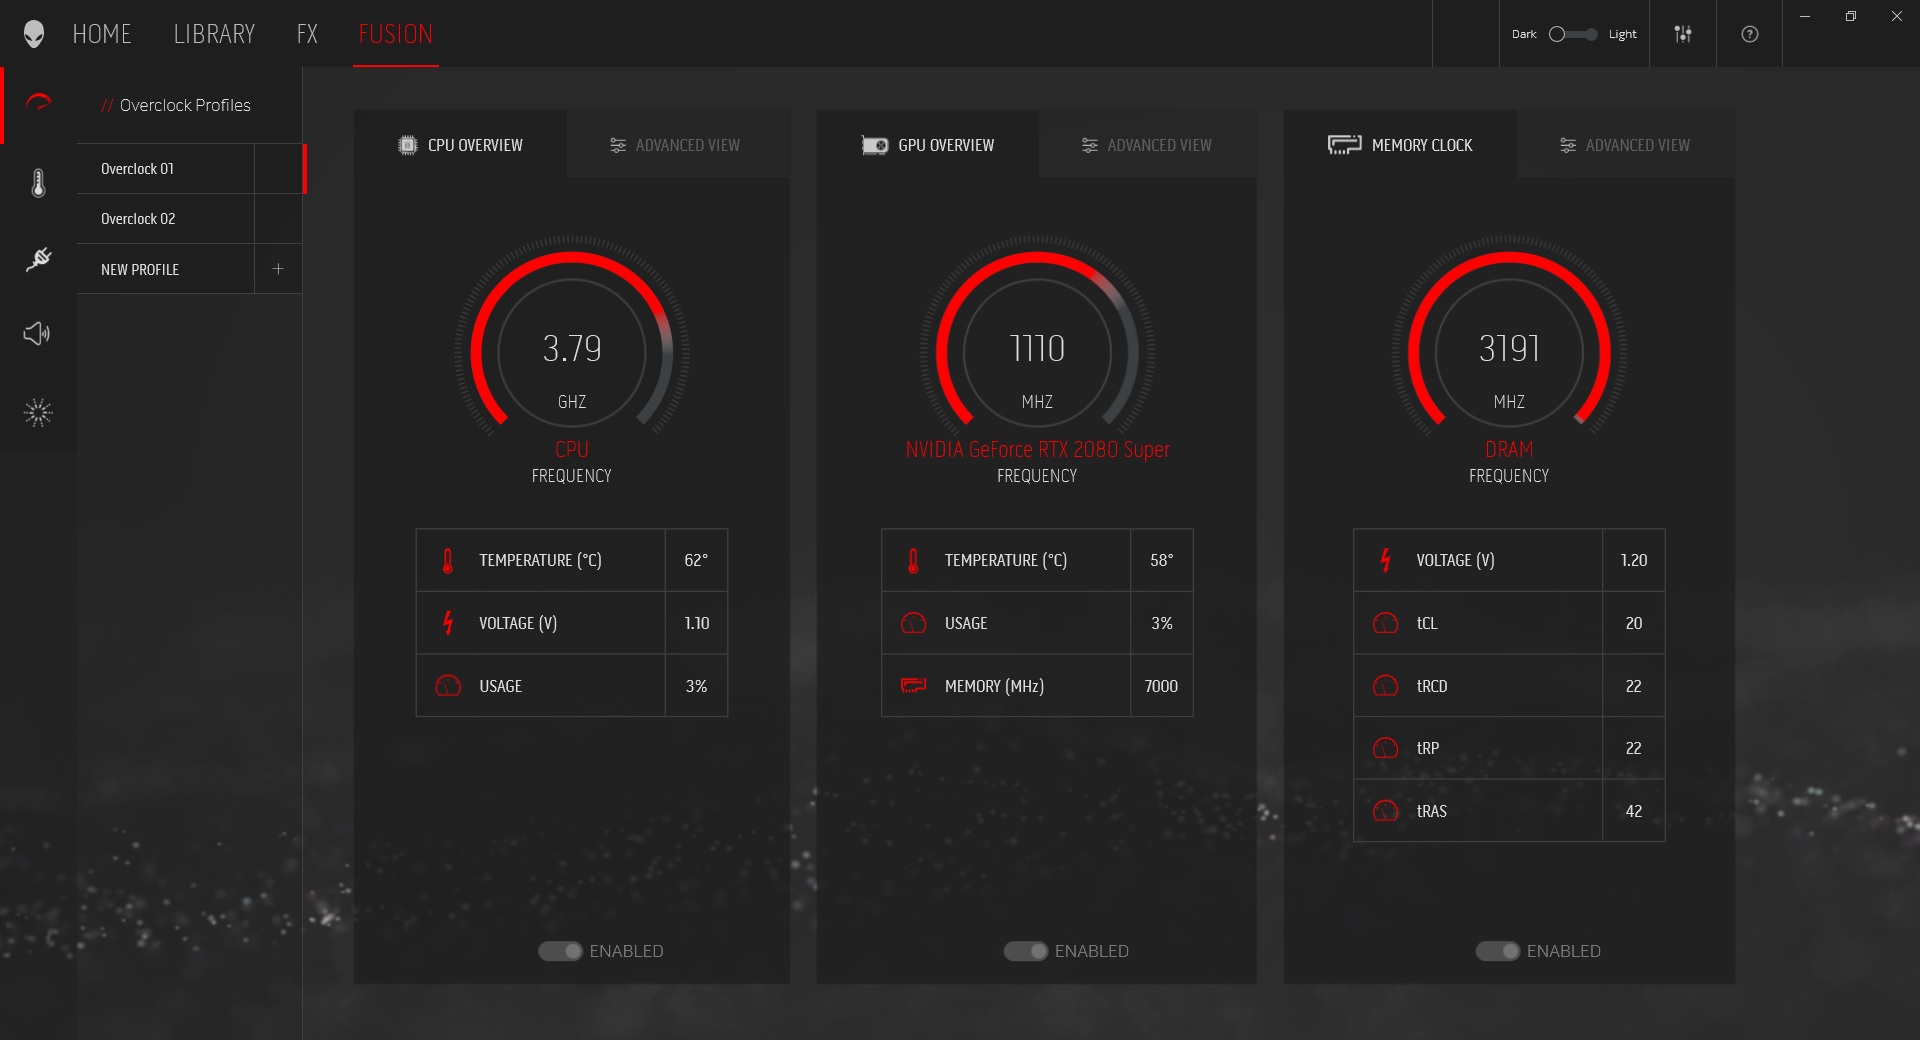
Task: Click the memory voltage value 1.20
Action: [1634, 560]
